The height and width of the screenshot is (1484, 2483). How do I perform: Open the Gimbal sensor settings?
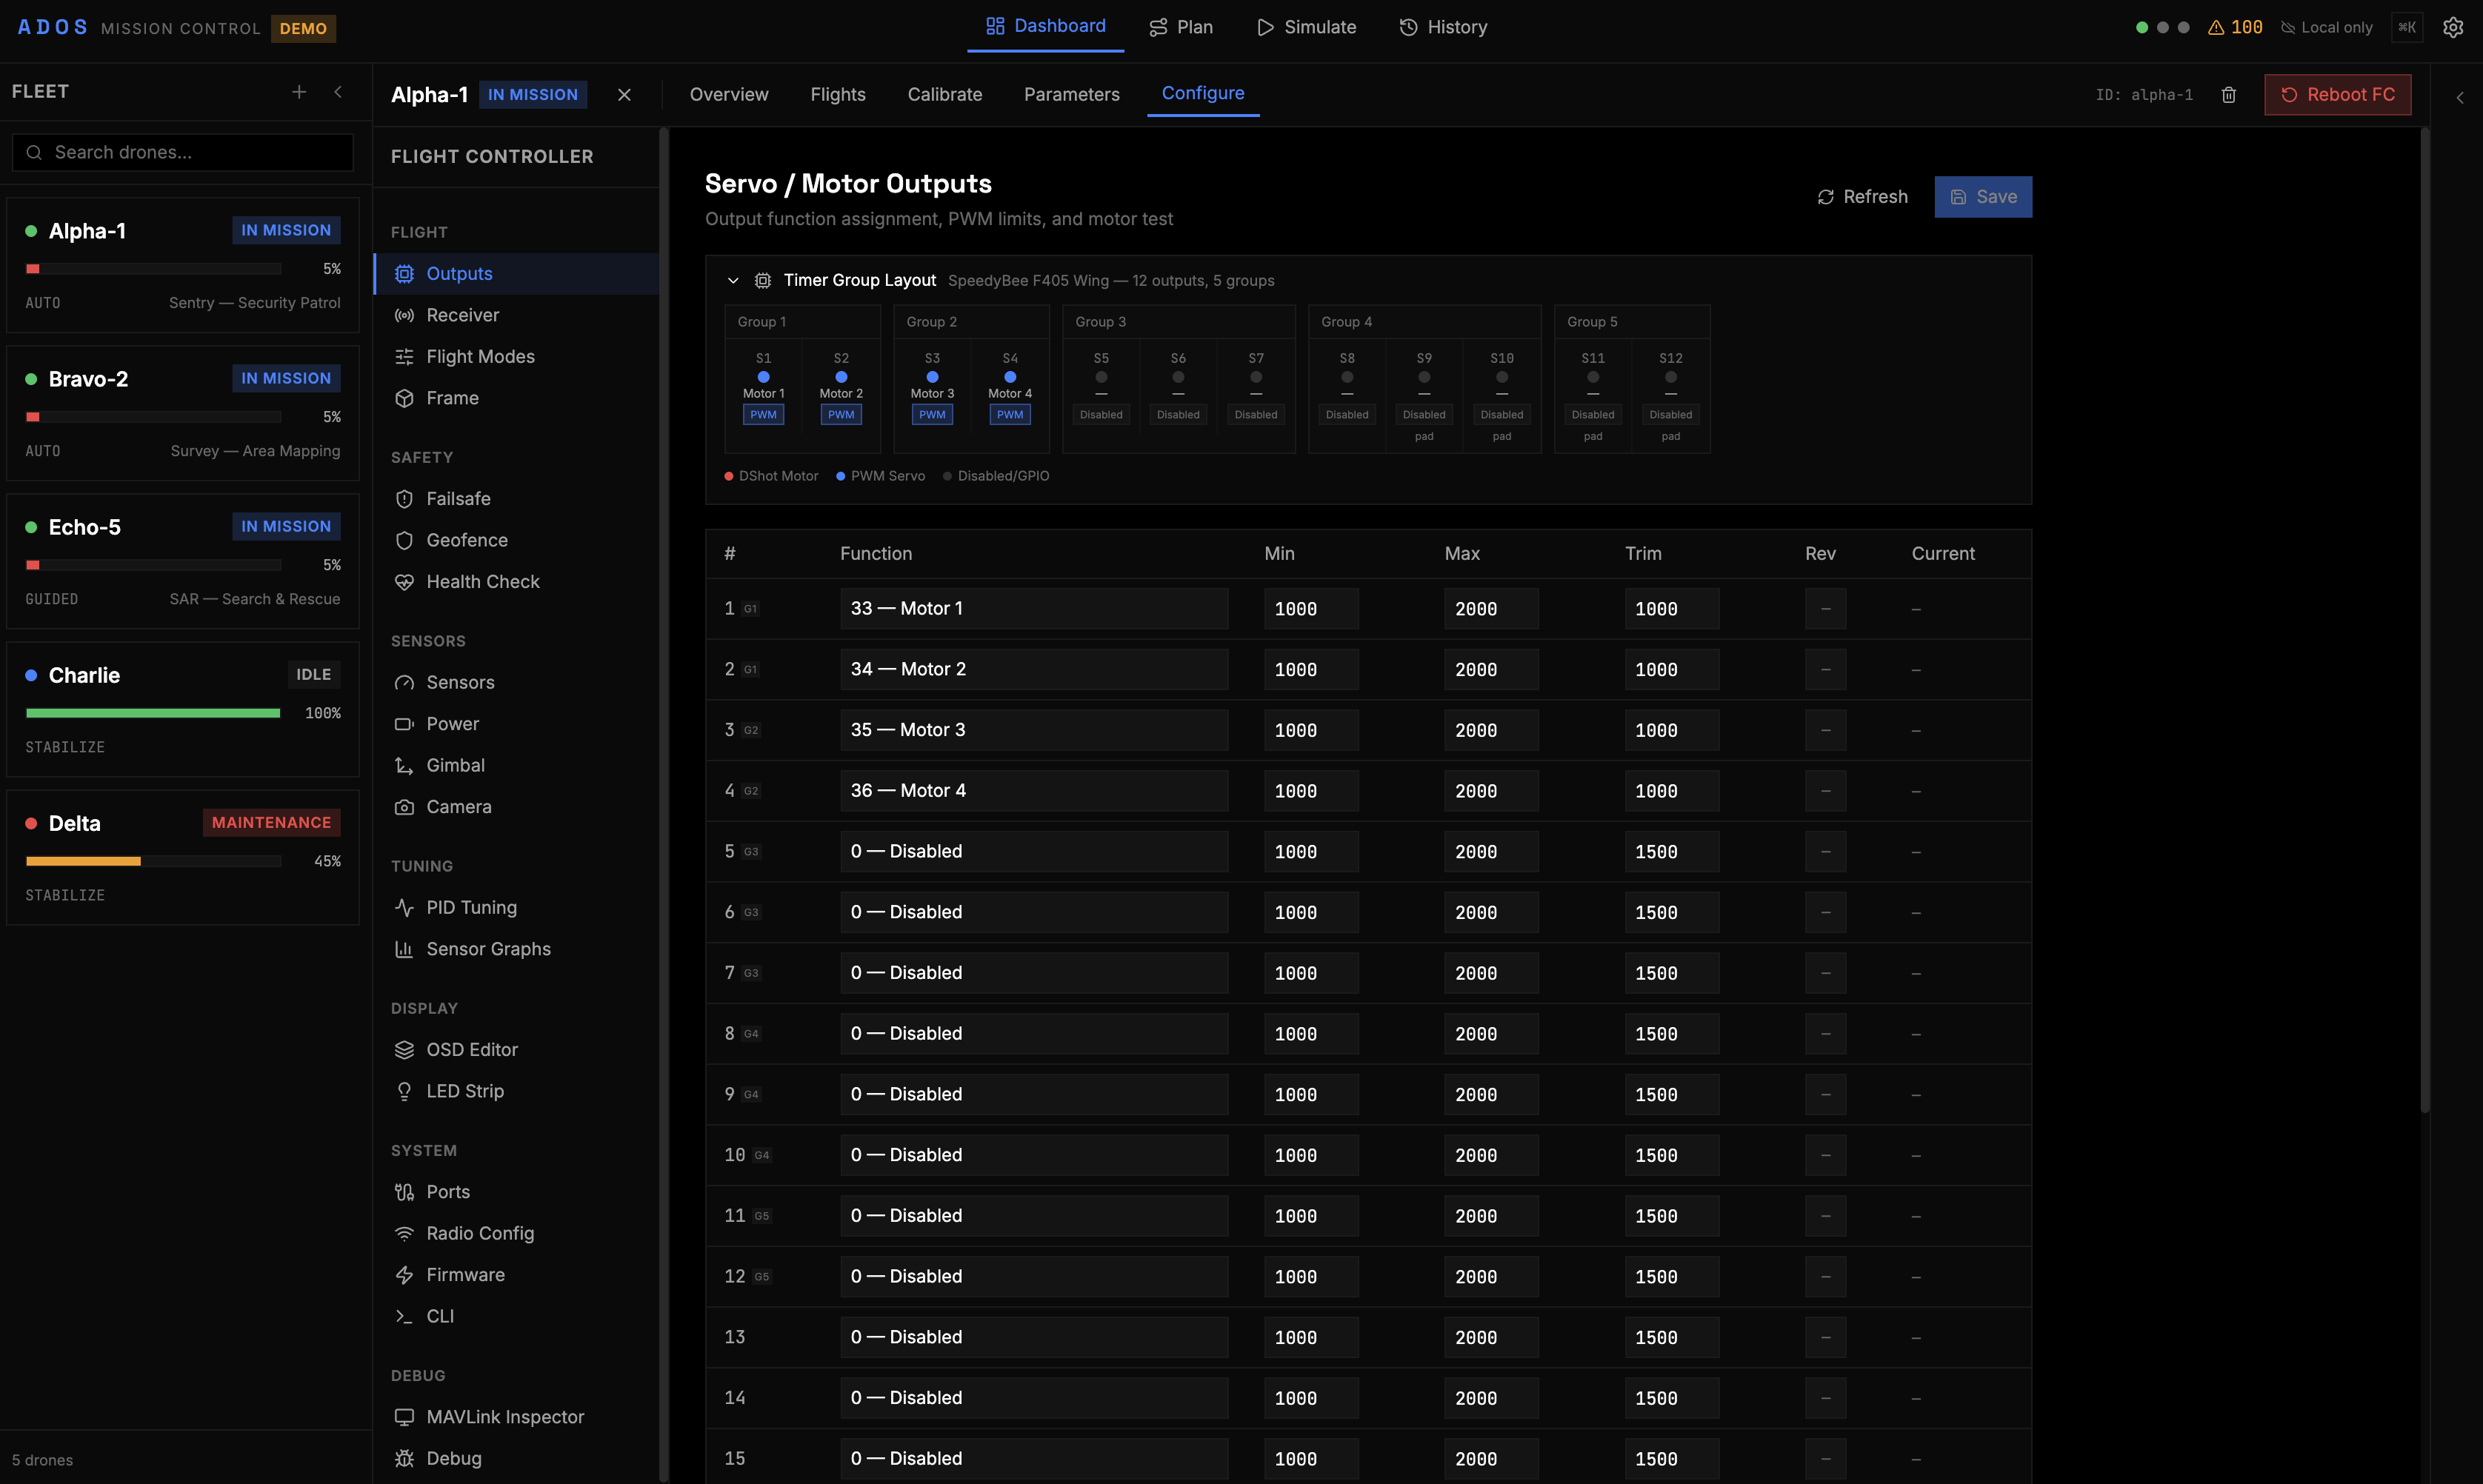click(455, 765)
